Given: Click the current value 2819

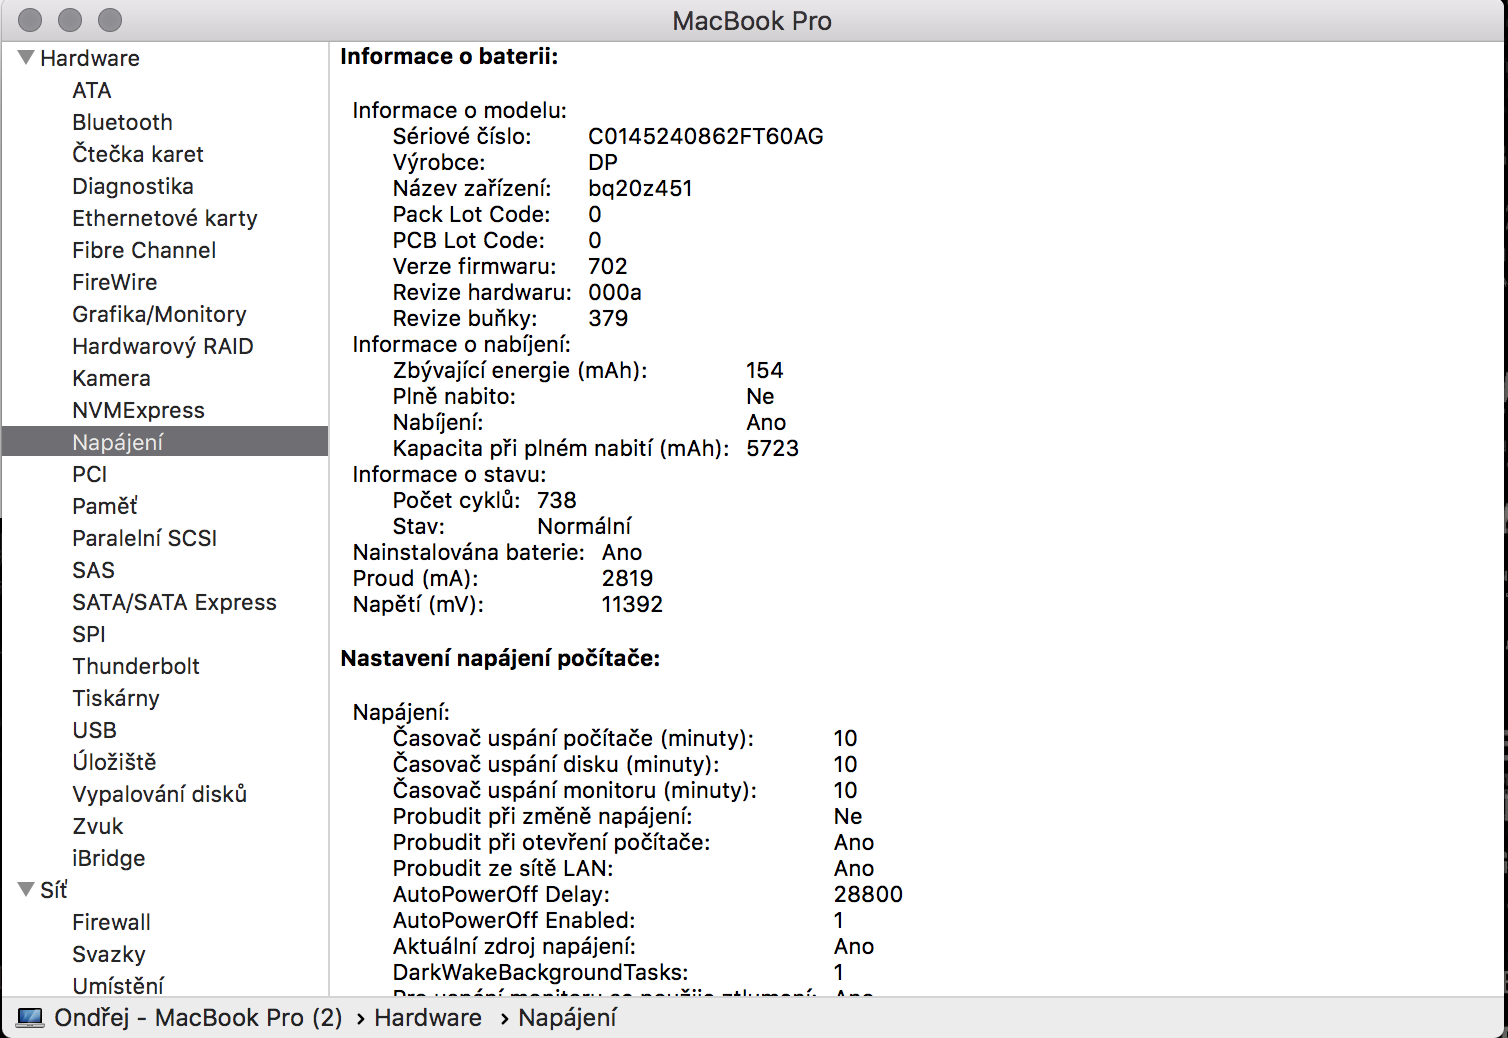Looking at the screenshot, I should 628,578.
